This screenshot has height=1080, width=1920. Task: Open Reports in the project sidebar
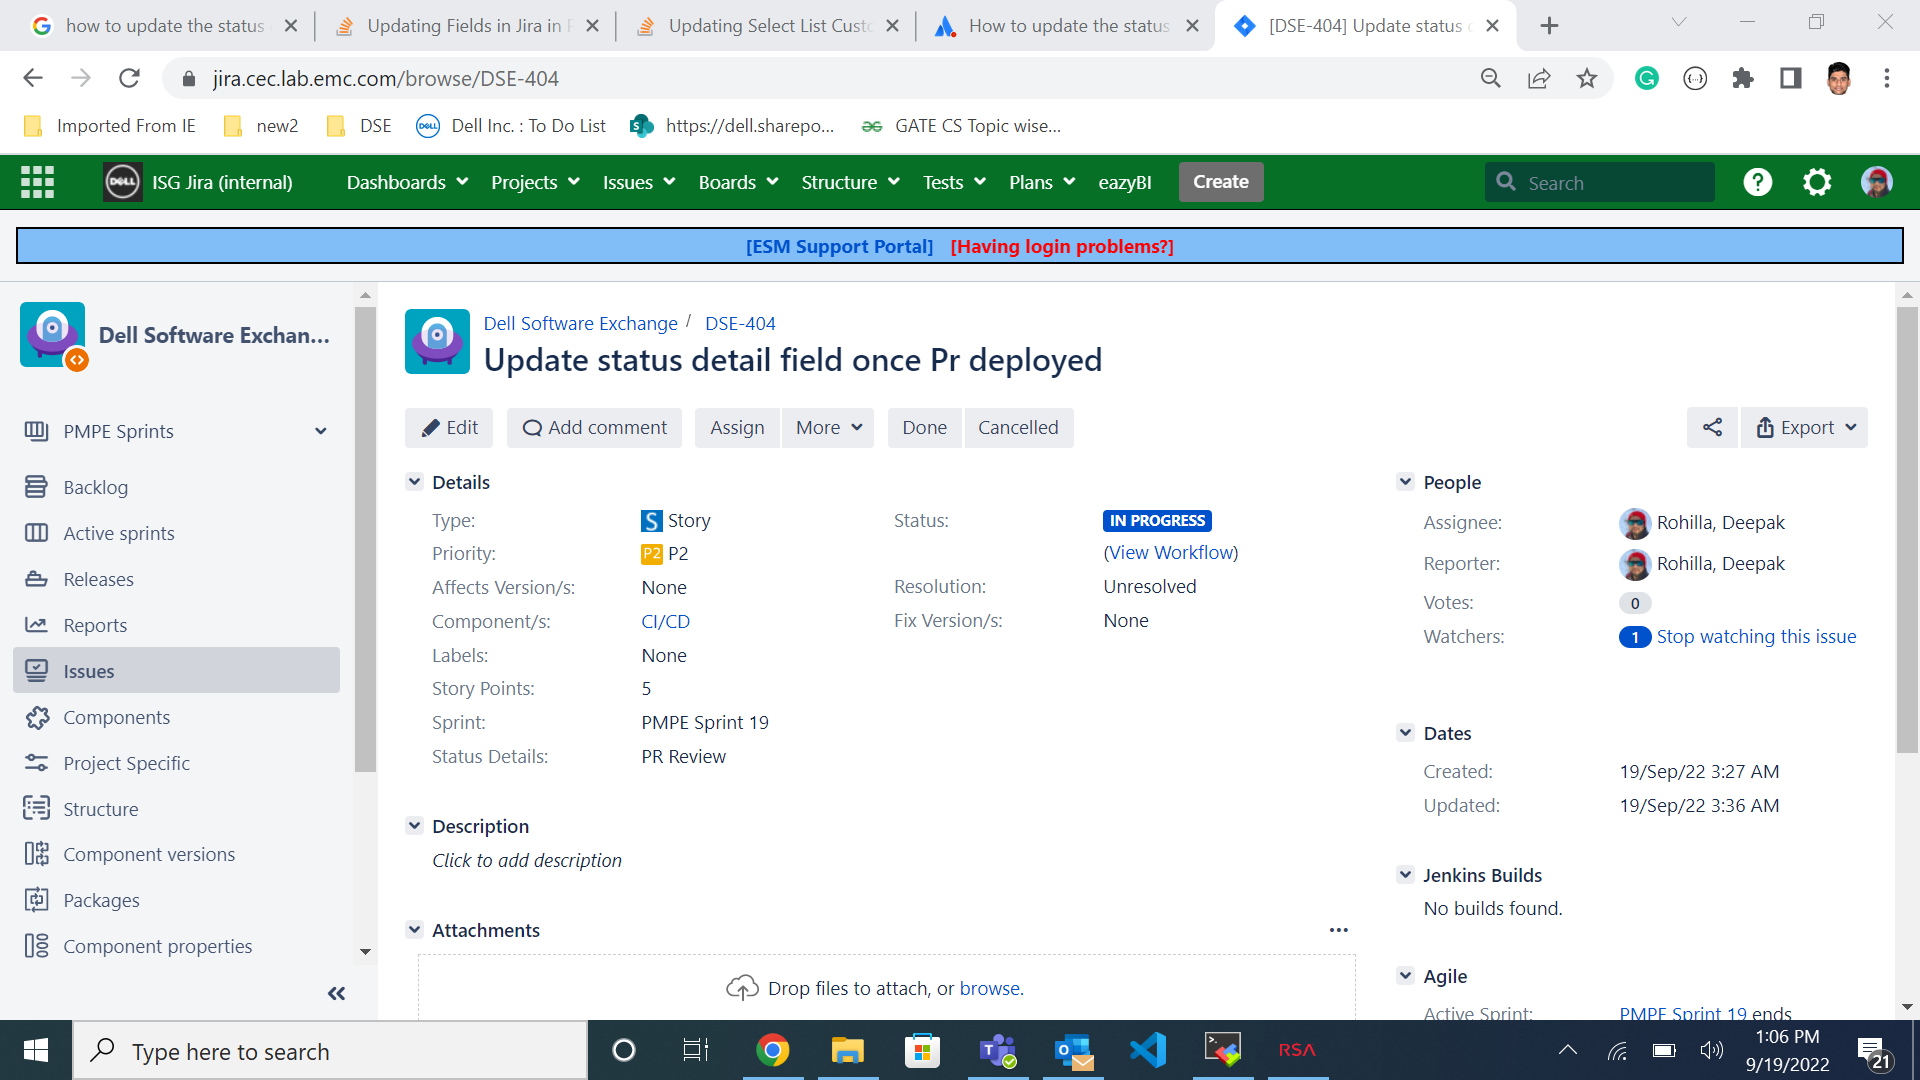pos(94,625)
